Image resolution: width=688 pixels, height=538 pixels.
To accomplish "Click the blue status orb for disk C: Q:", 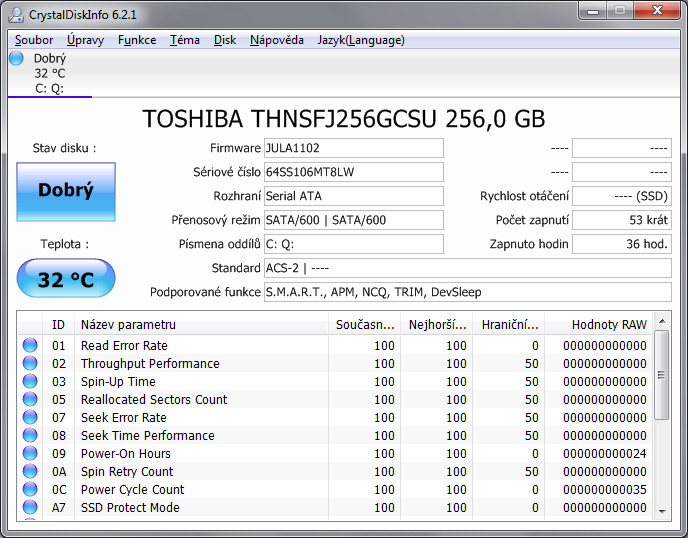I will point(17,59).
